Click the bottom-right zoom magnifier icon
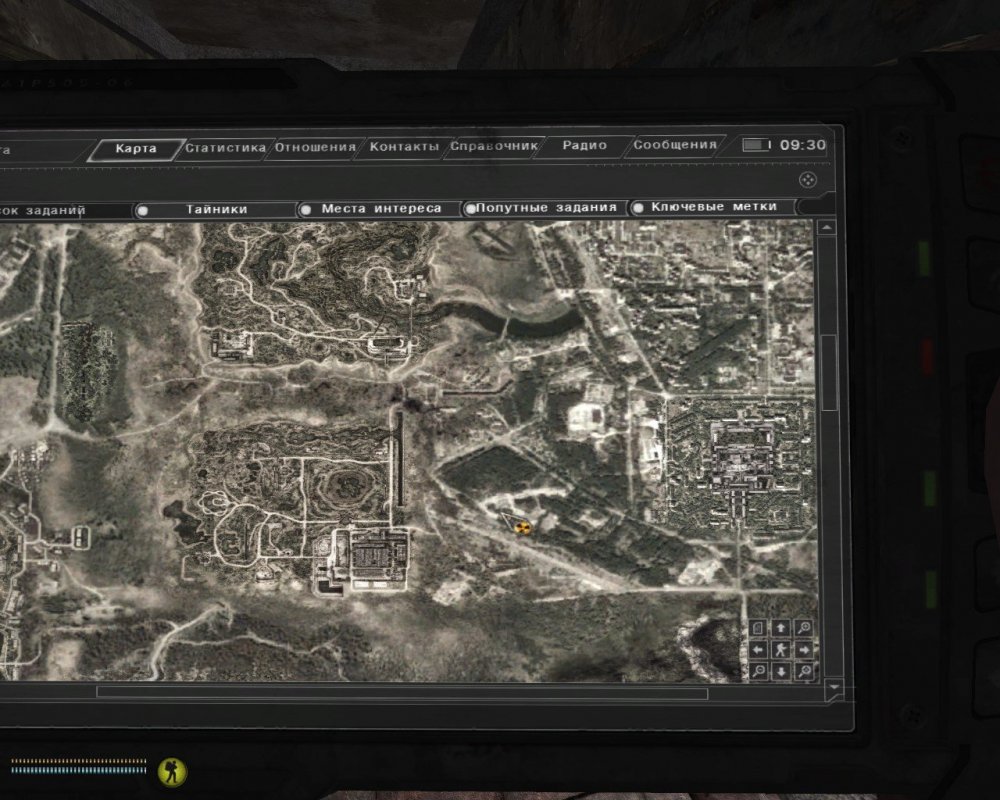1000x800 pixels. coord(804,671)
